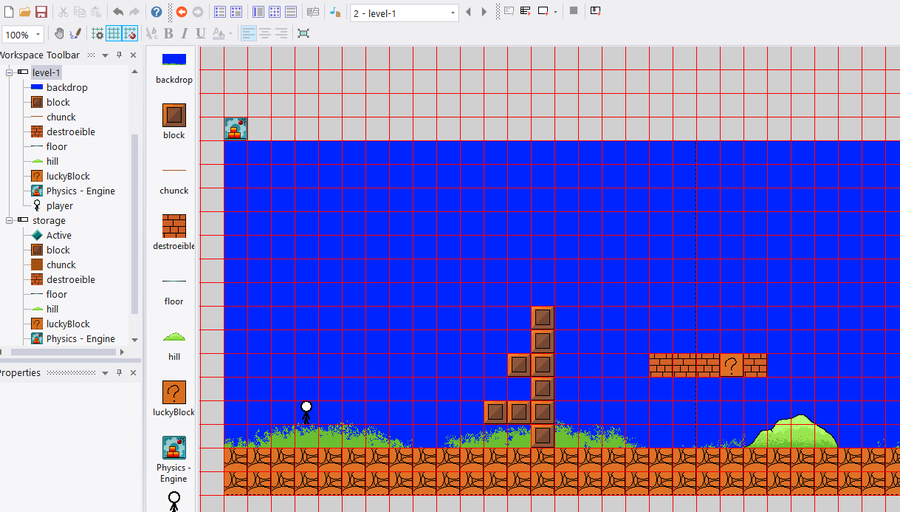Click the workspace tree horizontal scrollbar
This screenshot has width=900, height=512.
[x=63, y=352]
